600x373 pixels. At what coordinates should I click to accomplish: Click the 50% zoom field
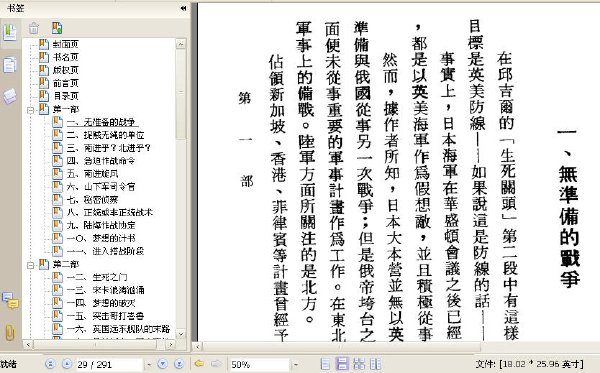tap(259, 364)
